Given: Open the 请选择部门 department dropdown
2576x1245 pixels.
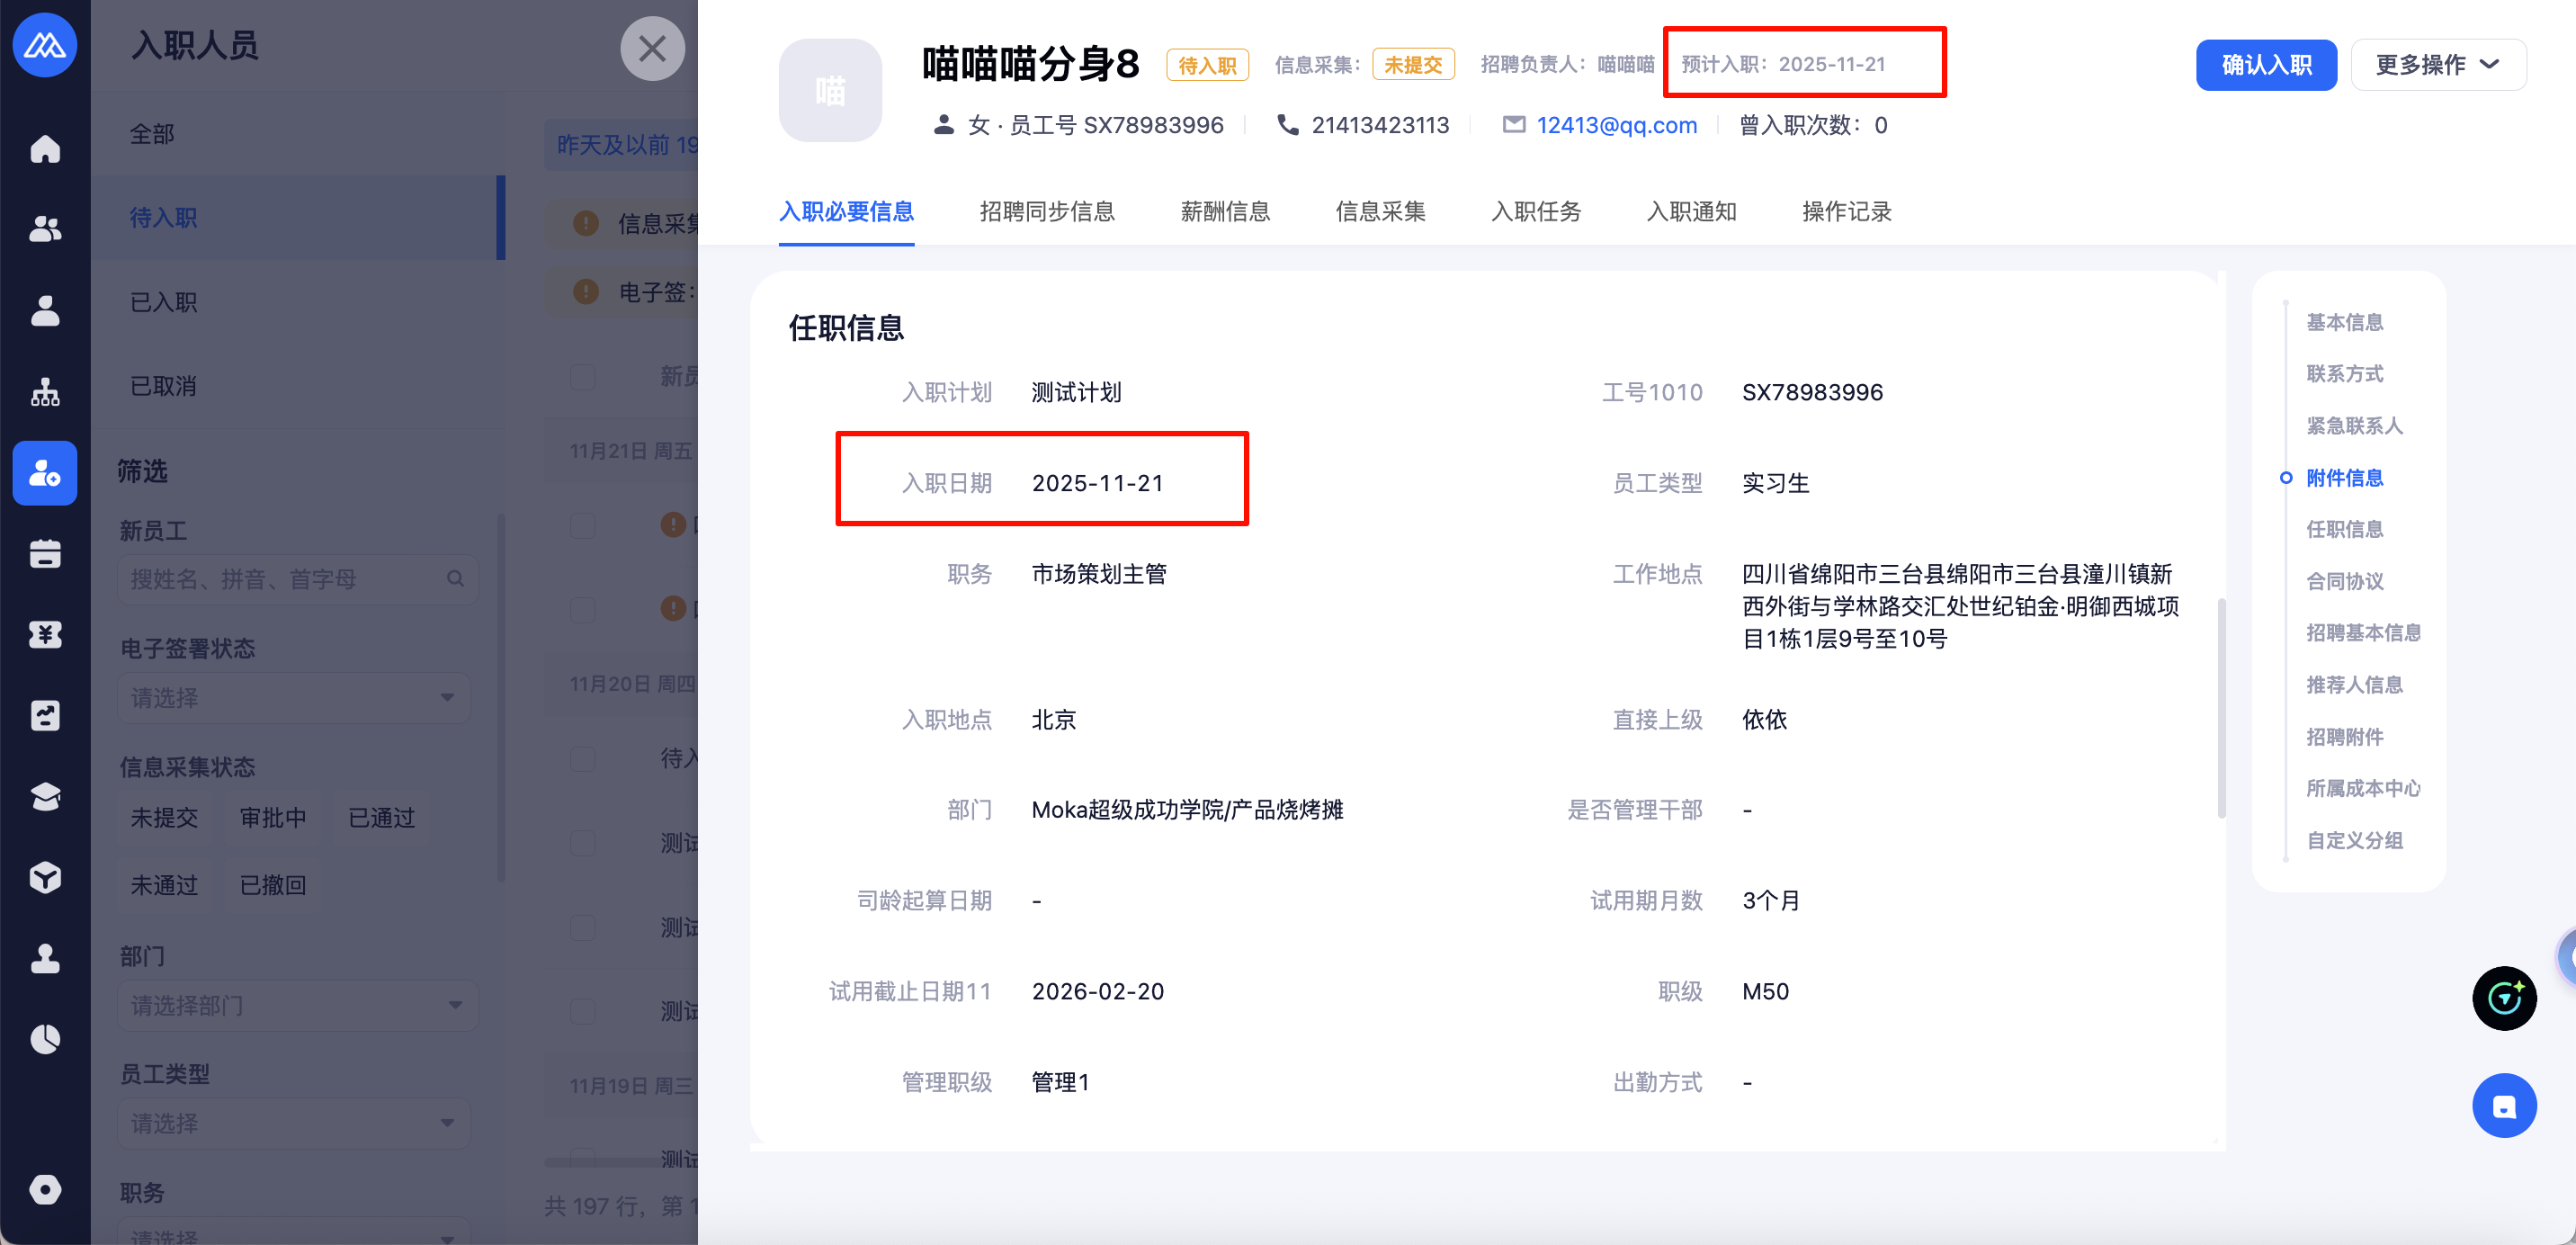Looking at the screenshot, I should (297, 1005).
